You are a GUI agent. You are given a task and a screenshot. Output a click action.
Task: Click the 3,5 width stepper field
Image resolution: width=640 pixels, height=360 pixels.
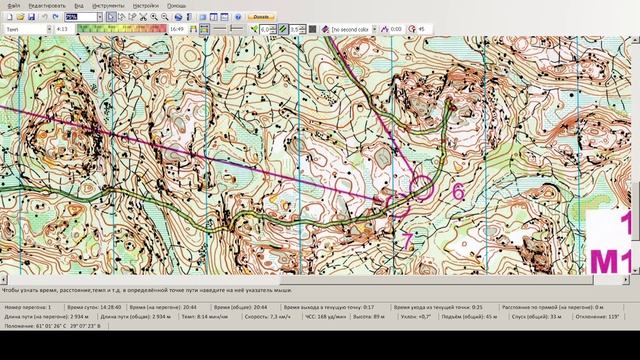[298, 29]
